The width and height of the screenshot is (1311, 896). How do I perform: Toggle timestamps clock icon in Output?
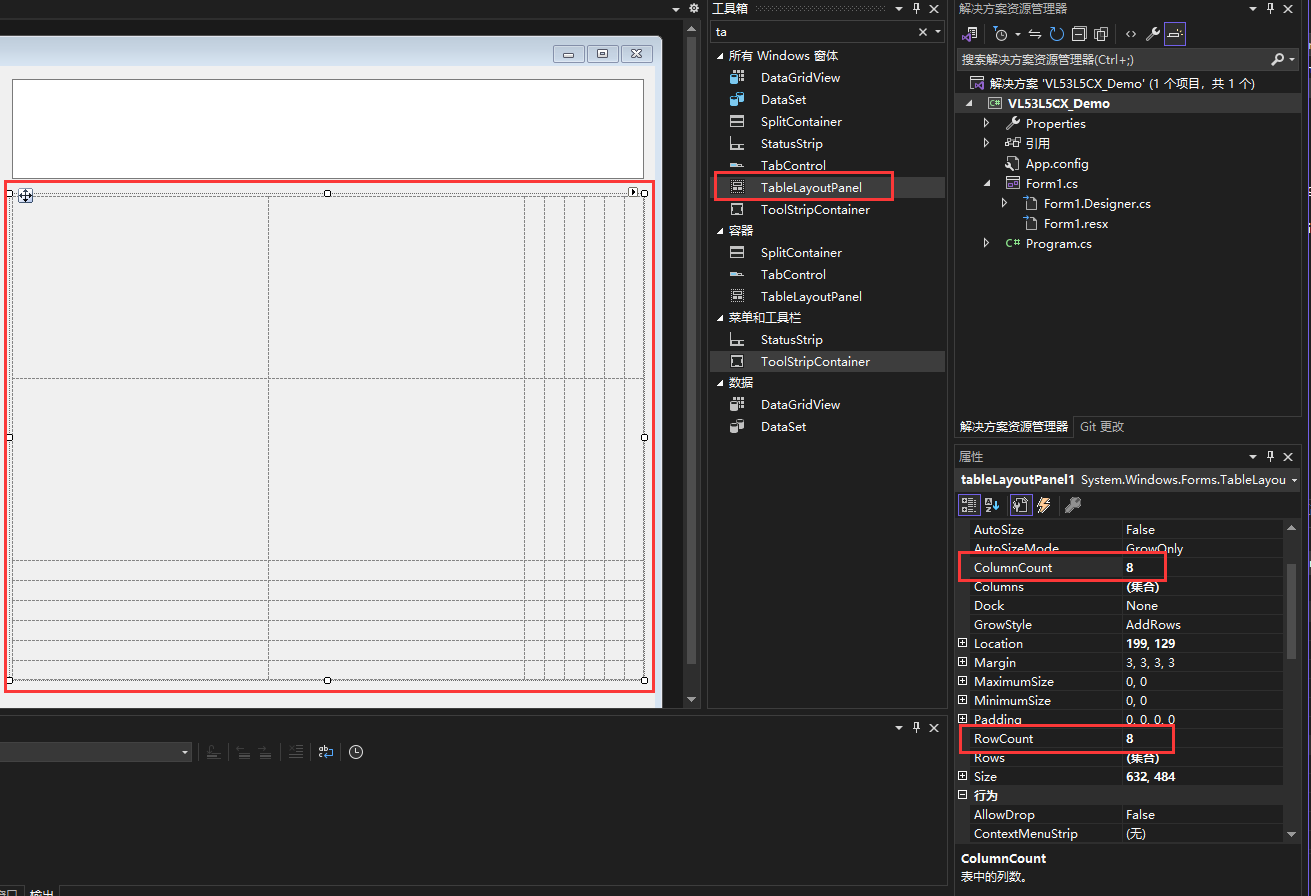coord(356,752)
